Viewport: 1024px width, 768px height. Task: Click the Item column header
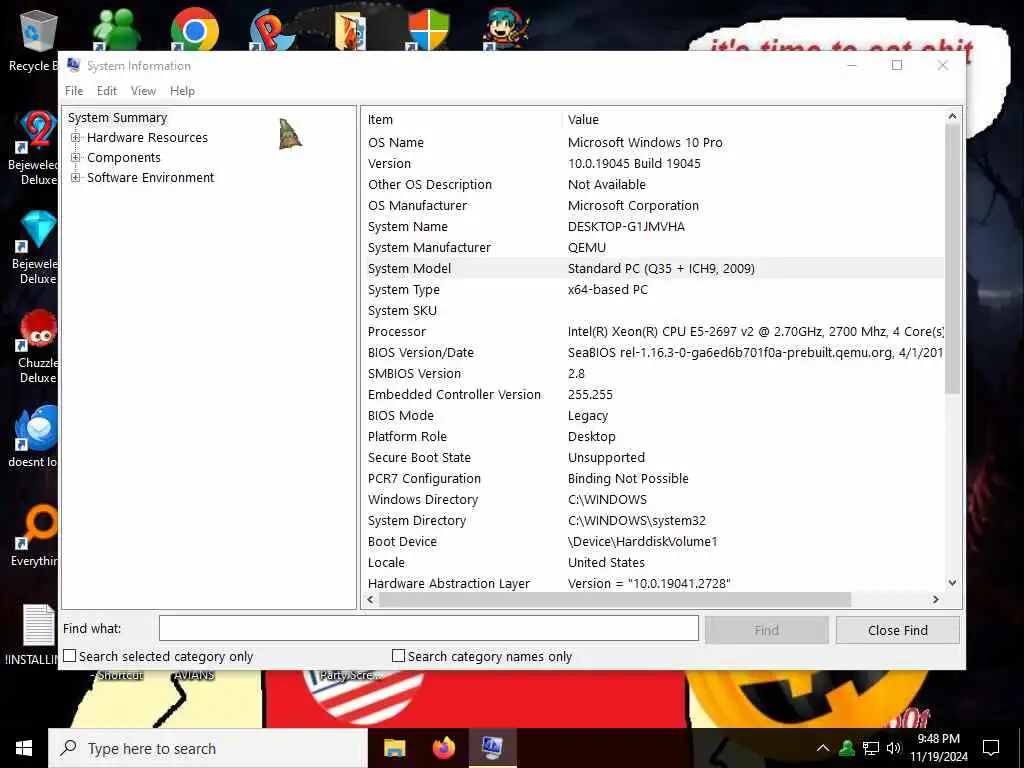[462, 120]
